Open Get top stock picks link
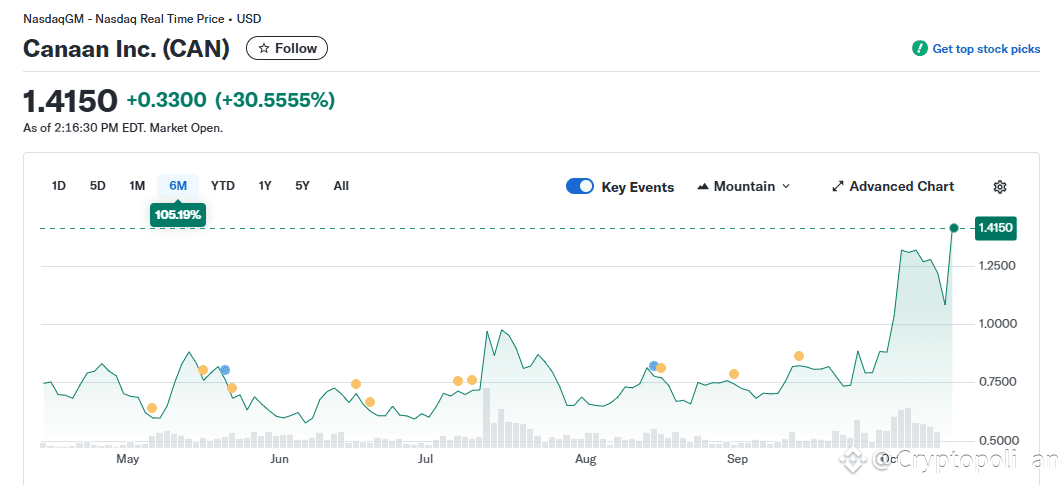The width and height of the screenshot is (1063, 485). tap(986, 49)
